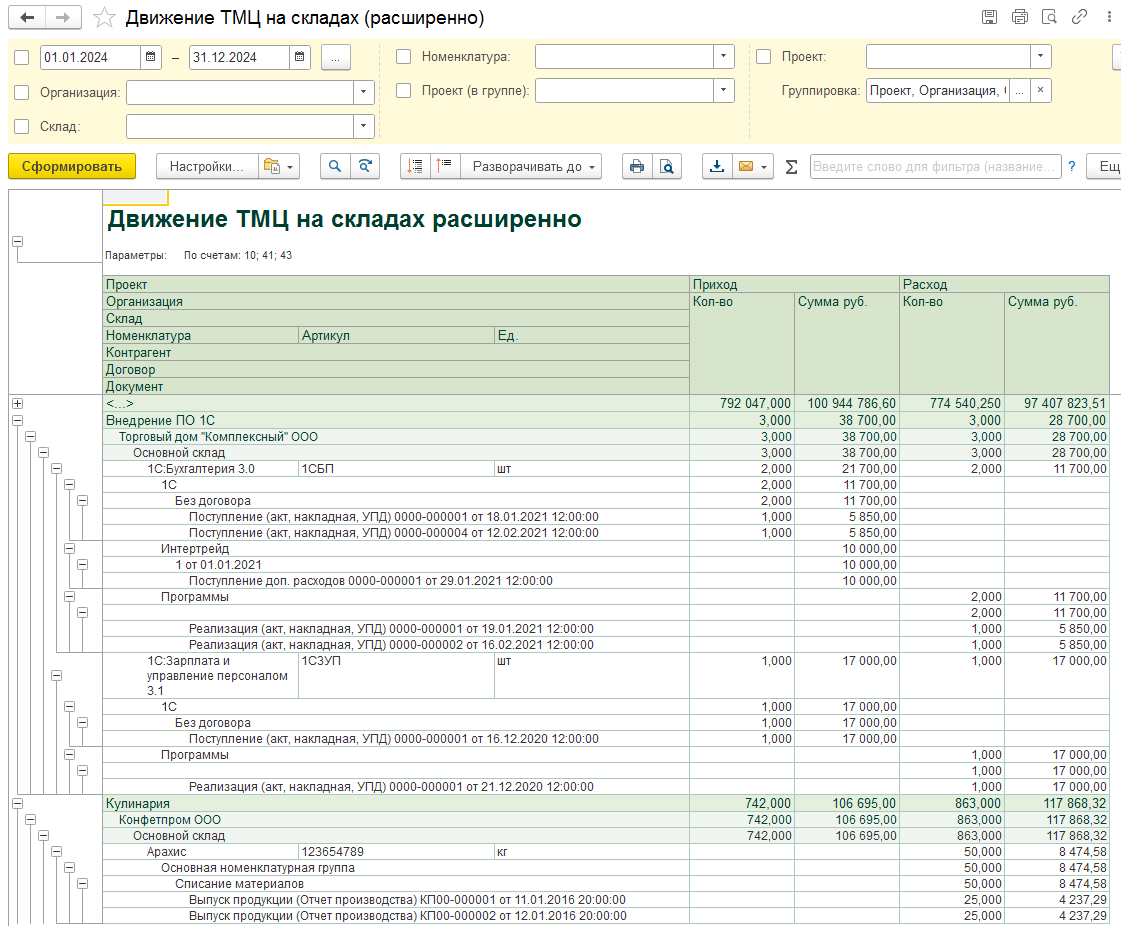Focus the start date field 01.01.2024

(91, 57)
